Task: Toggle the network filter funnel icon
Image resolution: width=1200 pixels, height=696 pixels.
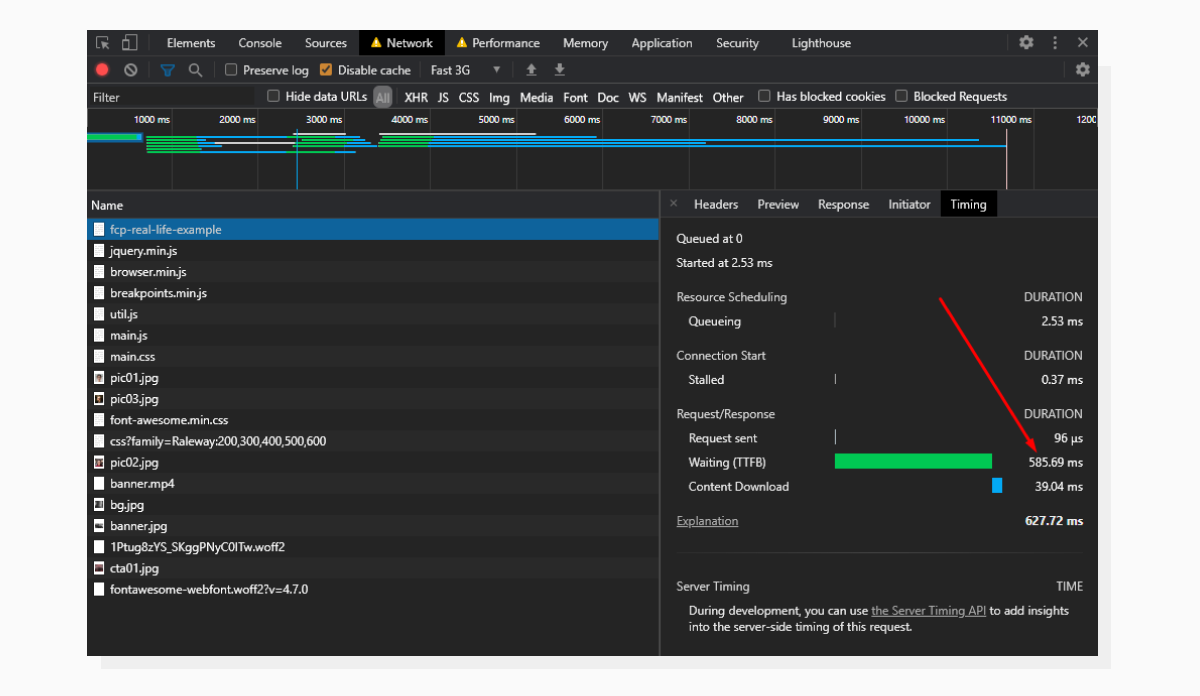Action: (x=167, y=70)
